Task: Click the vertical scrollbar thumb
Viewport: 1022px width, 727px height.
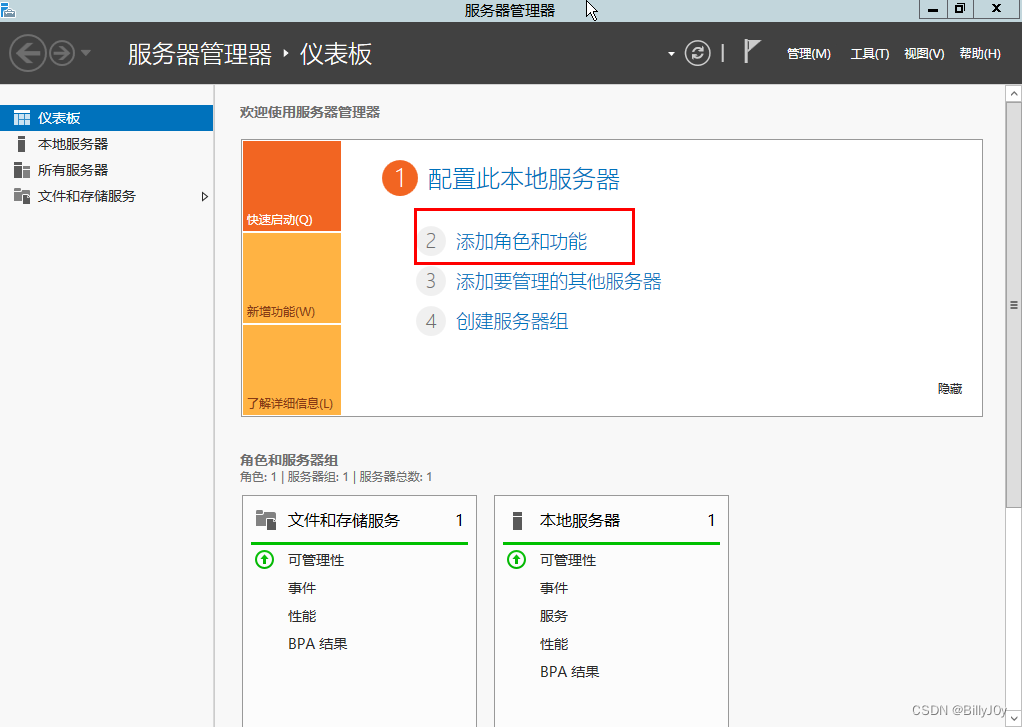Action: (1014, 304)
